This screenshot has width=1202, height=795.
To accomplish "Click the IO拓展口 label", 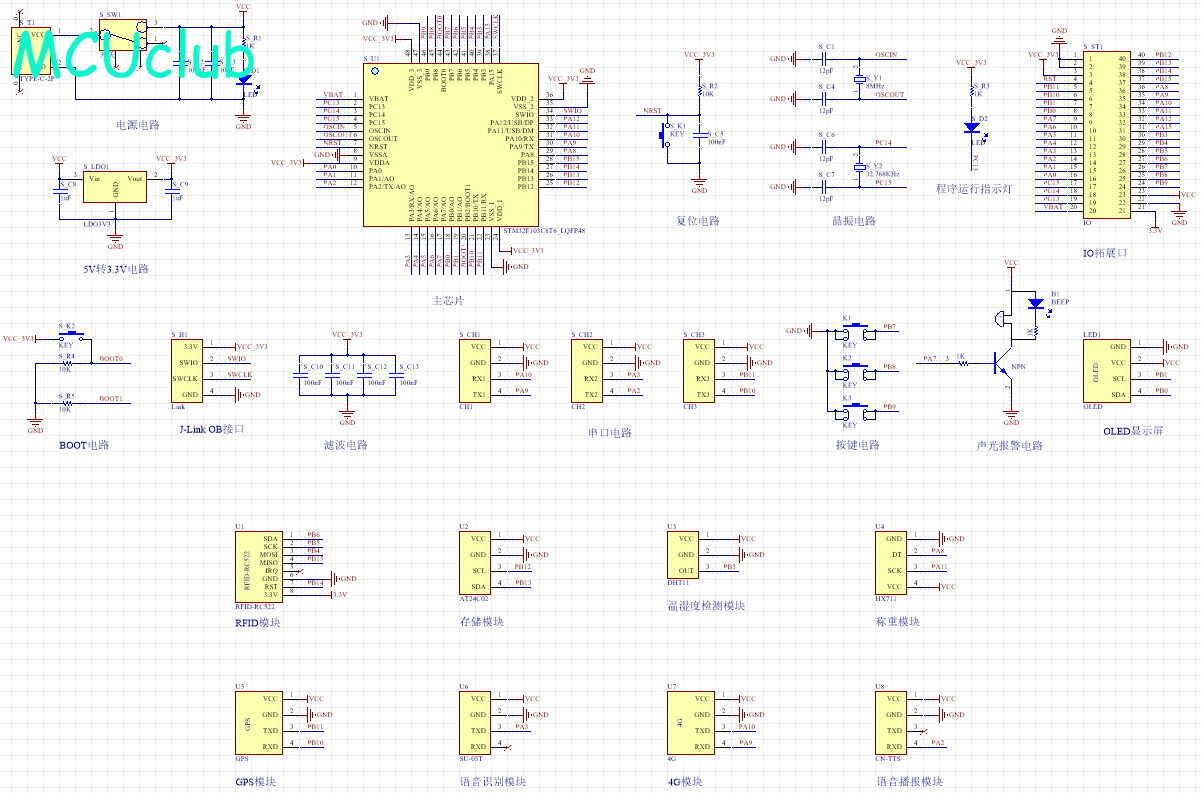I will (x=1105, y=253).
